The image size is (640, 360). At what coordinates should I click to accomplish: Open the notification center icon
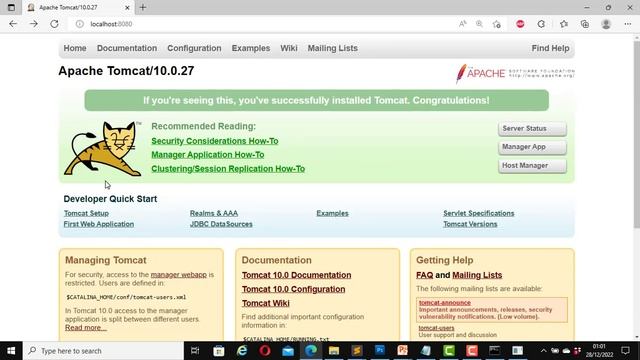pyautogui.click(x=625, y=351)
